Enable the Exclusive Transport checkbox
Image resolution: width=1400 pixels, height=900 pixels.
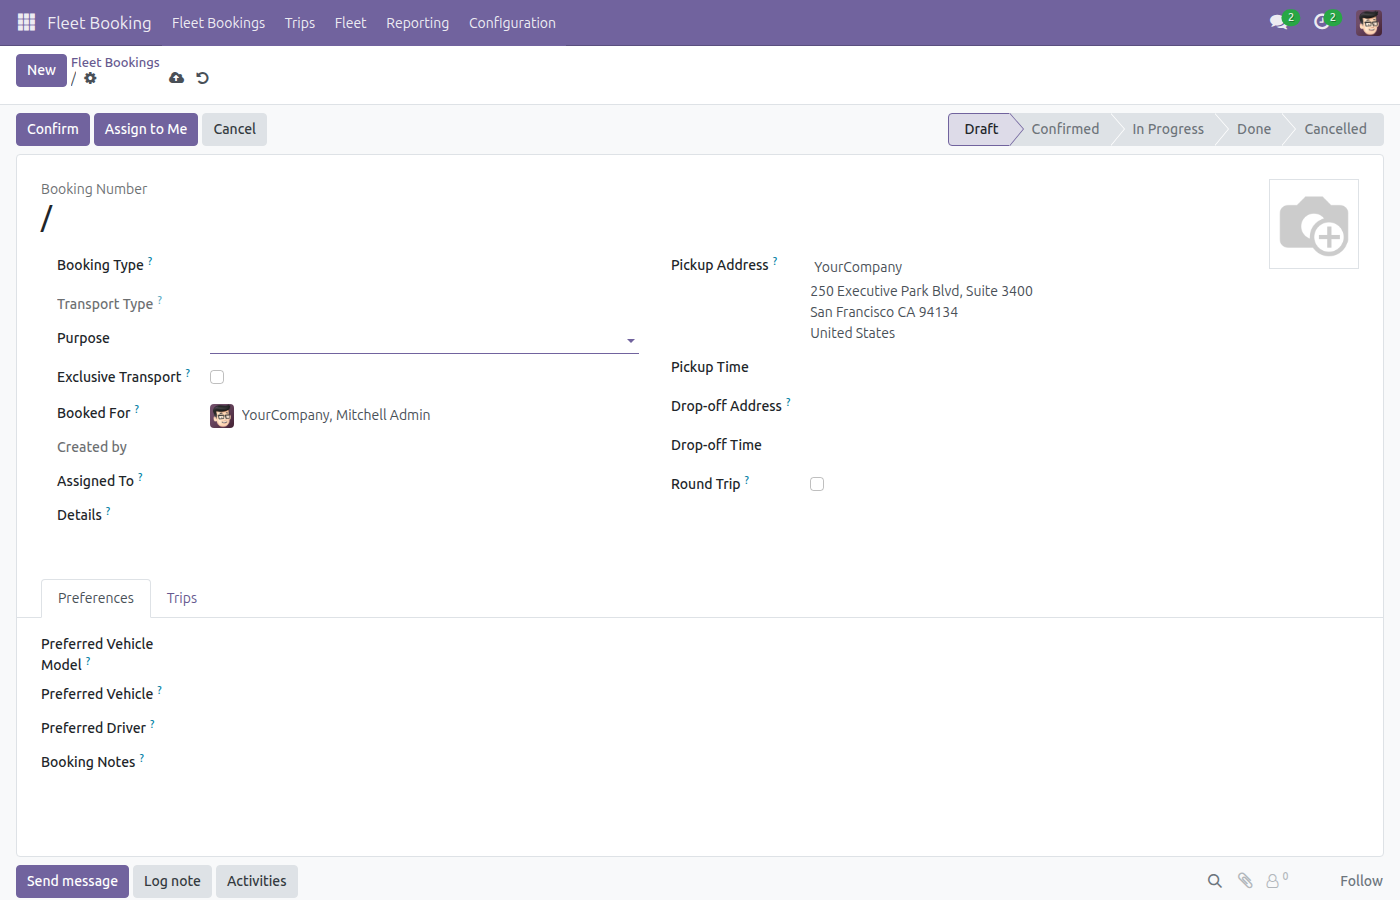[x=217, y=377]
